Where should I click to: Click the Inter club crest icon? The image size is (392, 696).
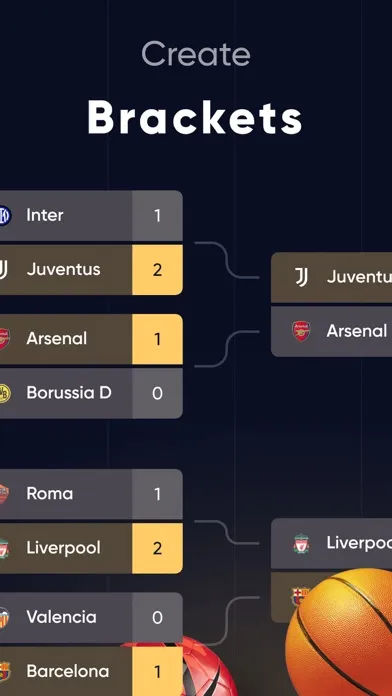coord(4,216)
